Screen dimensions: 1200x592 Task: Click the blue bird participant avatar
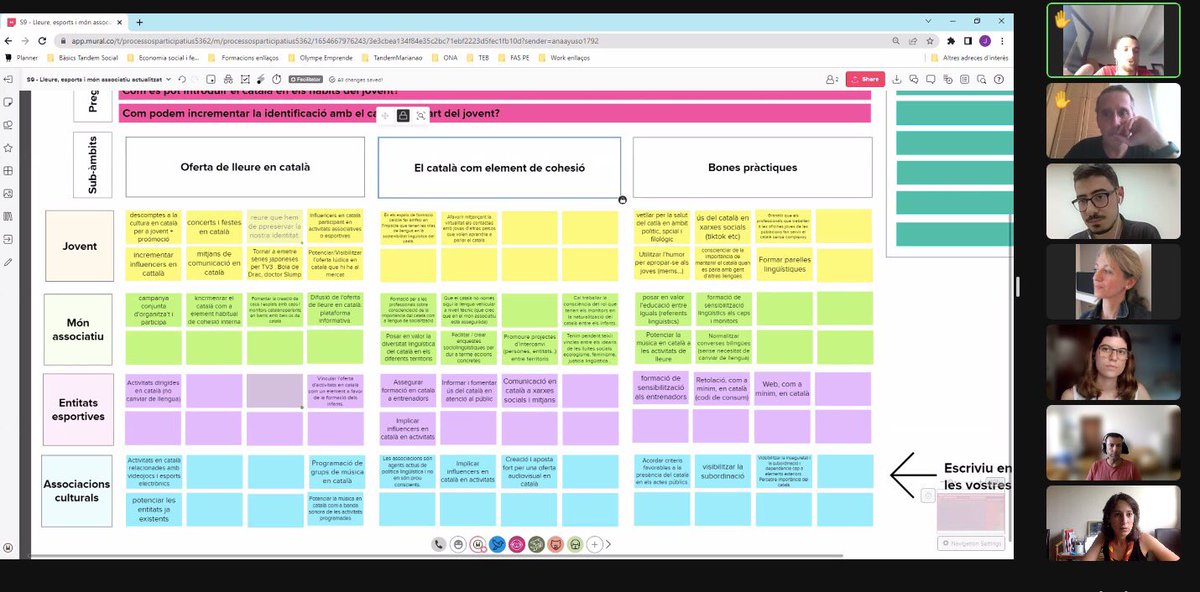pyautogui.click(x=497, y=545)
